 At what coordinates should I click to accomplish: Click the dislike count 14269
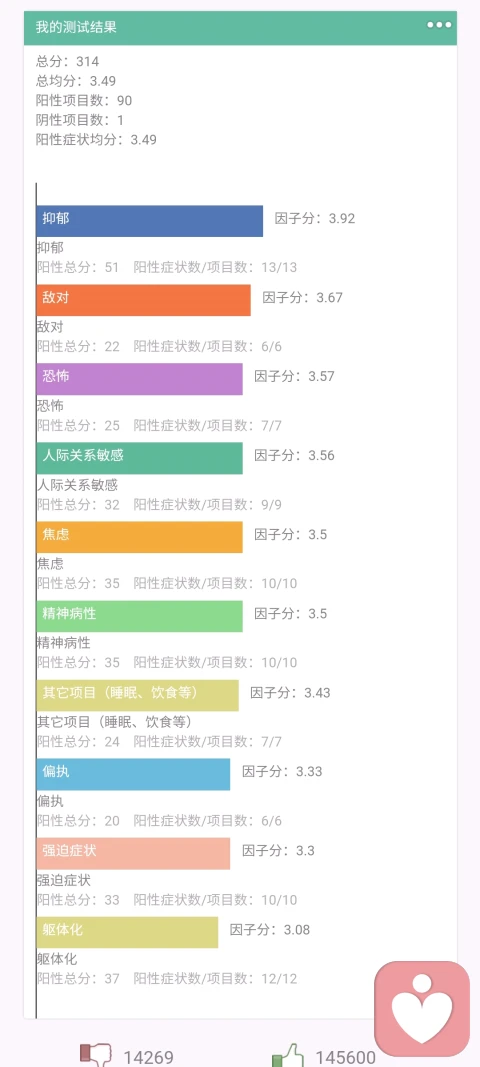(148, 1057)
